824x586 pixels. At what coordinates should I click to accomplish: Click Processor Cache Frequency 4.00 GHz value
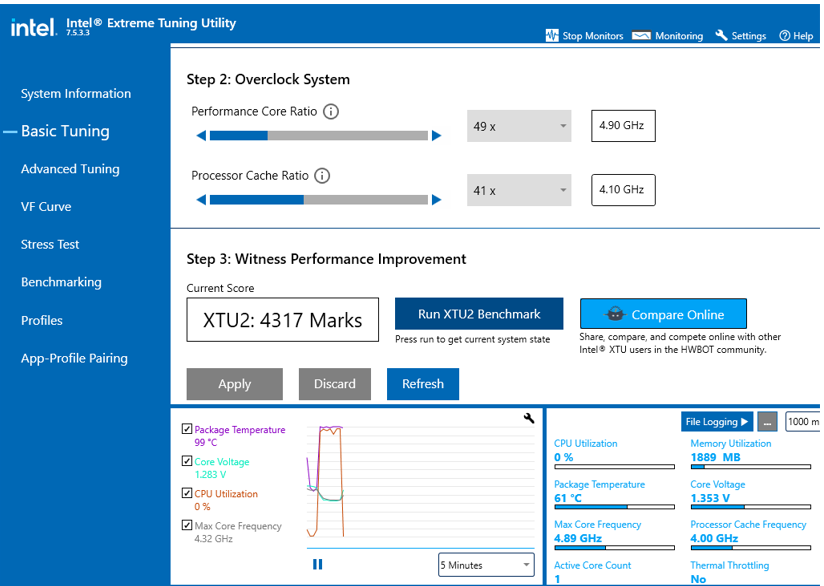tap(714, 538)
